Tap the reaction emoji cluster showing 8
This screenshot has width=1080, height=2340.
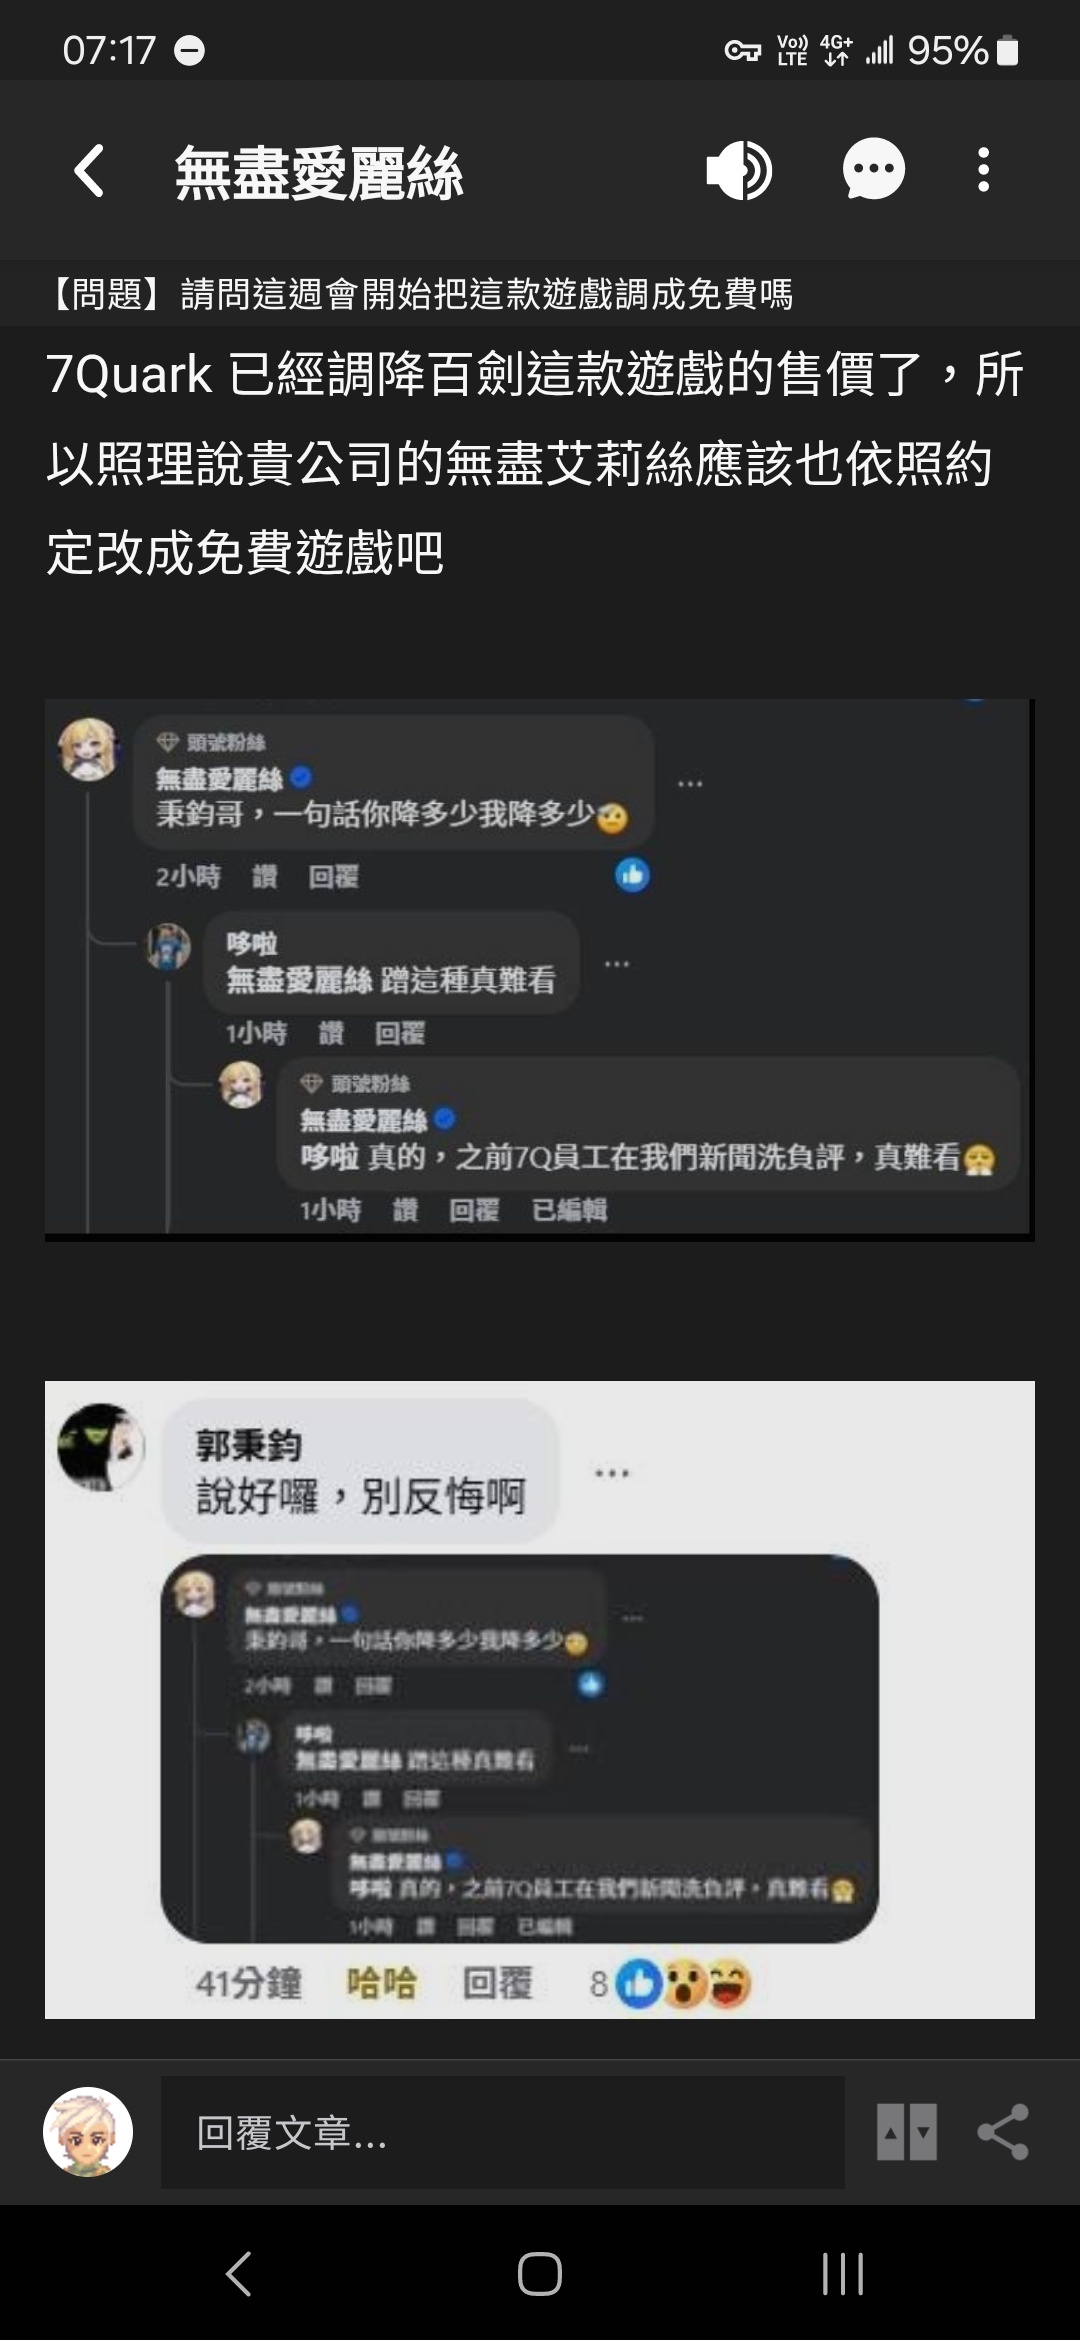pos(671,1984)
